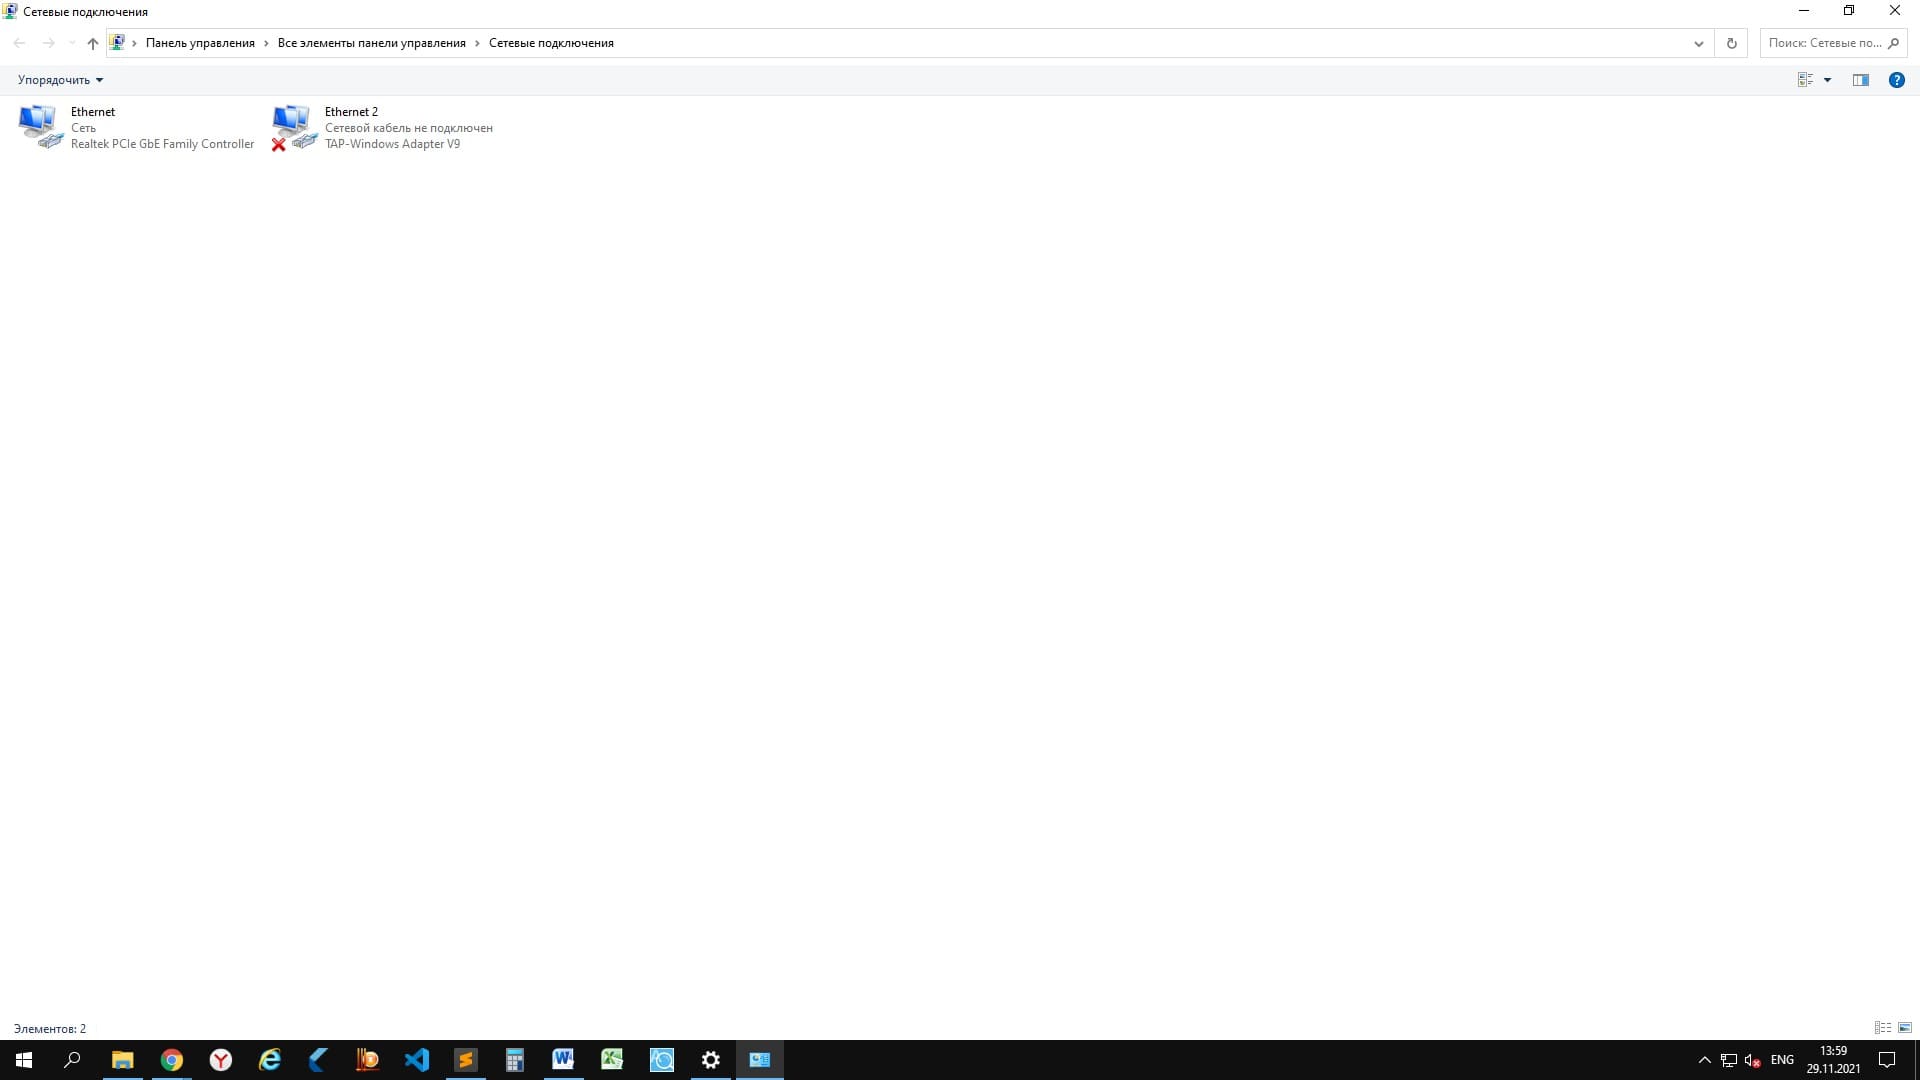Click ENG language indicator in tray
Screen dimensions: 1920x1080
pos(1782,1060)
